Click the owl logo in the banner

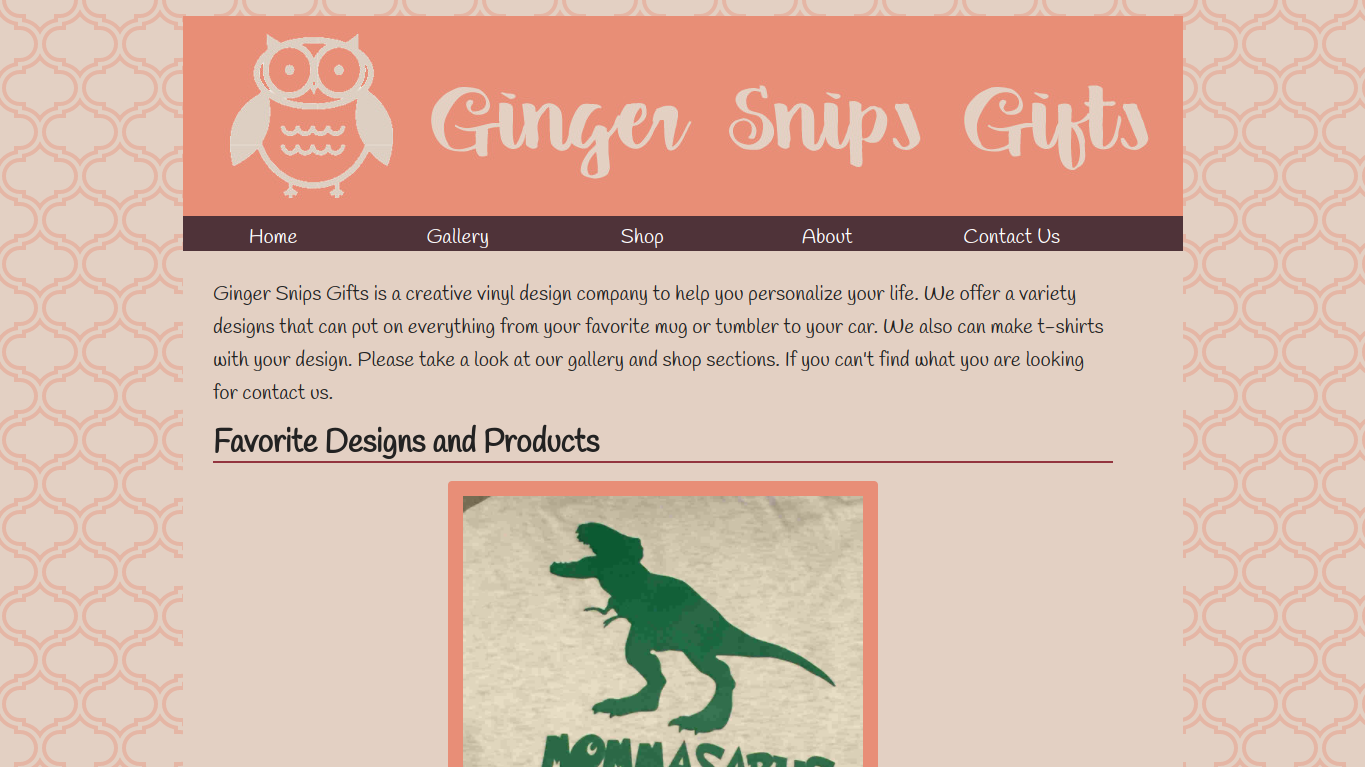[311, 116]
